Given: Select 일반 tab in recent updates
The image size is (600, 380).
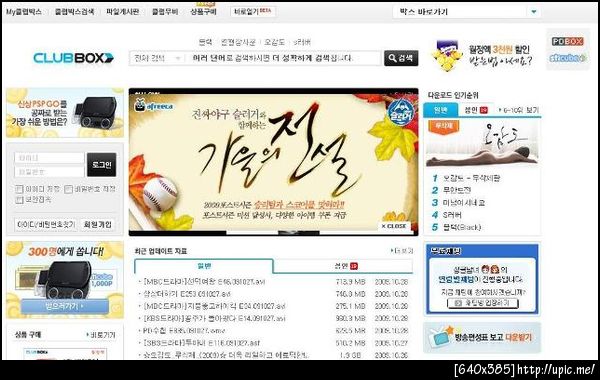Looking at the screenshot, I should [204, 266].
